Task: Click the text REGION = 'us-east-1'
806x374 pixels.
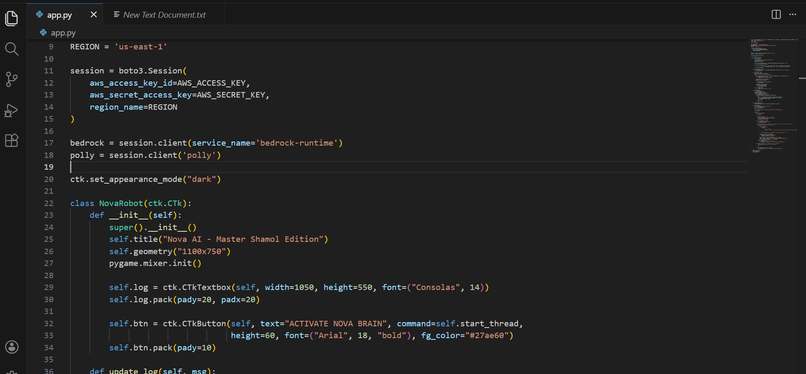Action: (119, 47)
